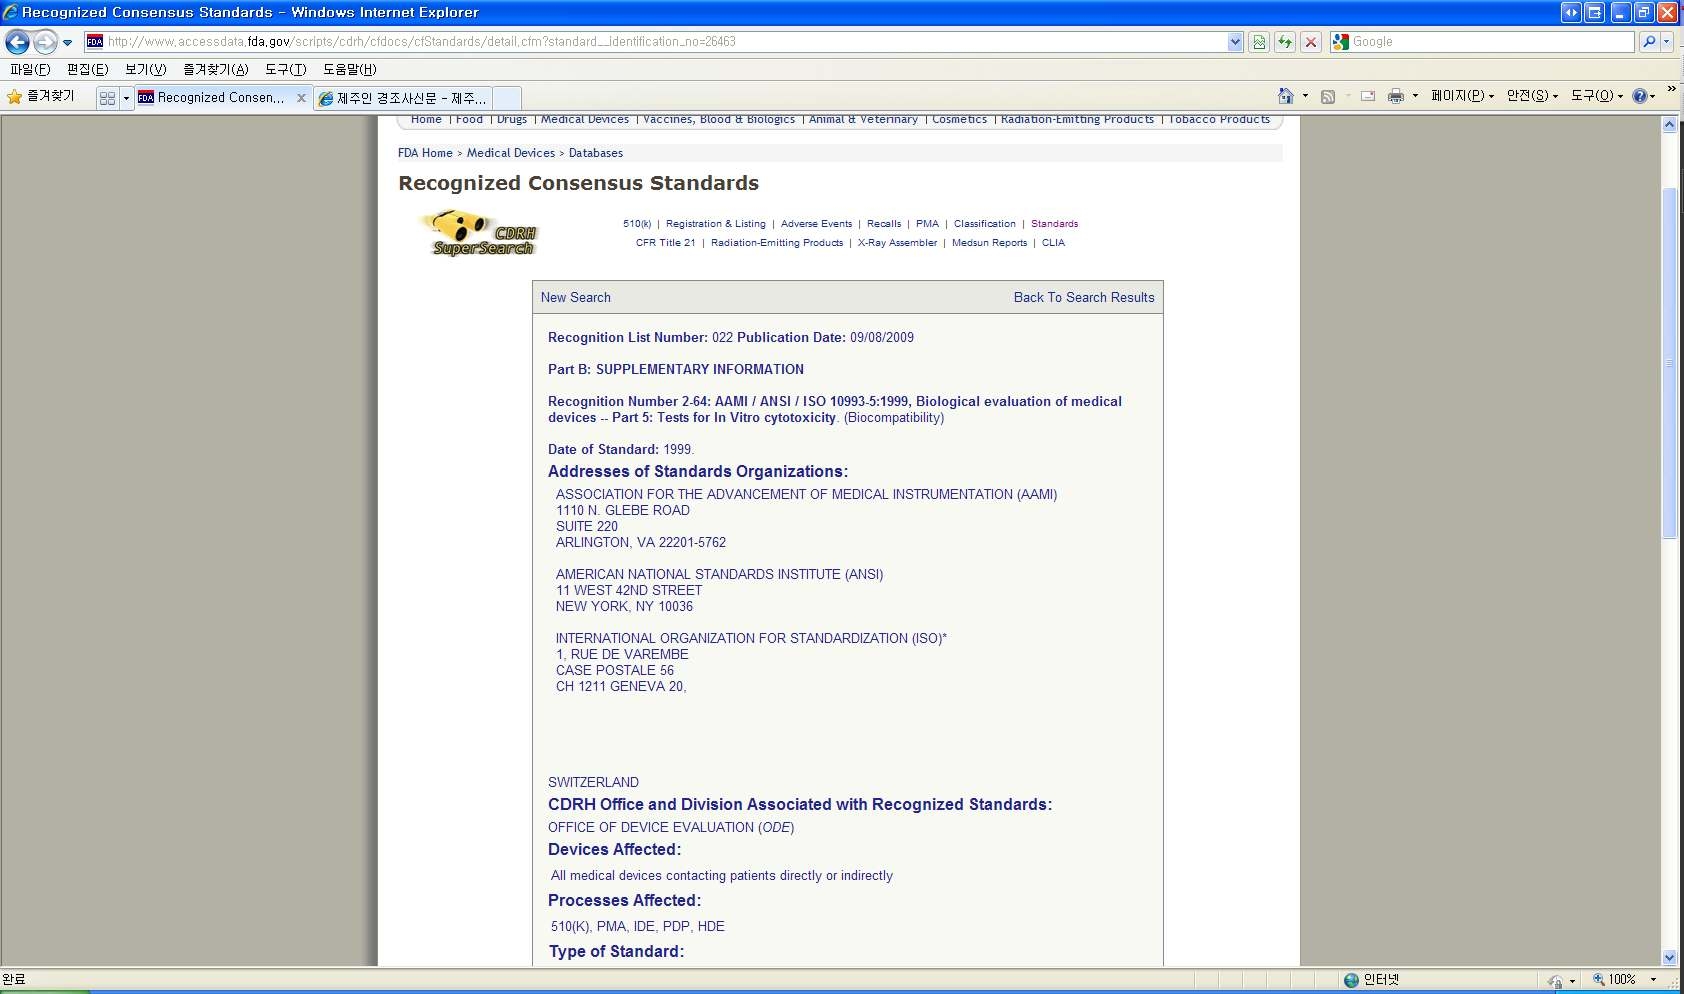The height and width of the screenshot is (994, 1684).
Task: Click the Google search box
Action: 1490,42
